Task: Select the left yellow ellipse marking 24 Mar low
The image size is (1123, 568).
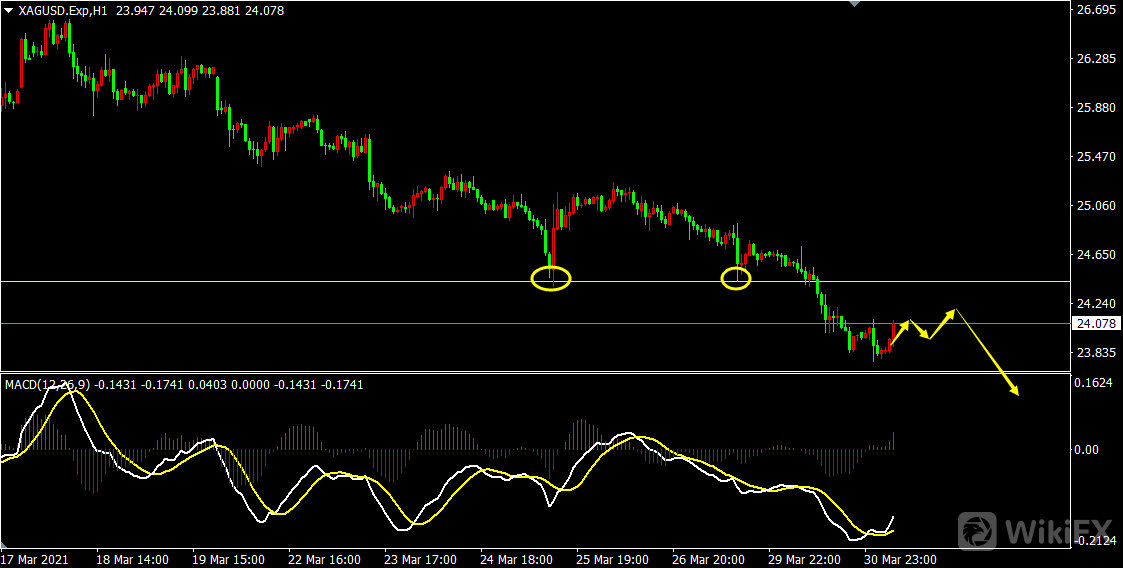Action: click(550, 279)
